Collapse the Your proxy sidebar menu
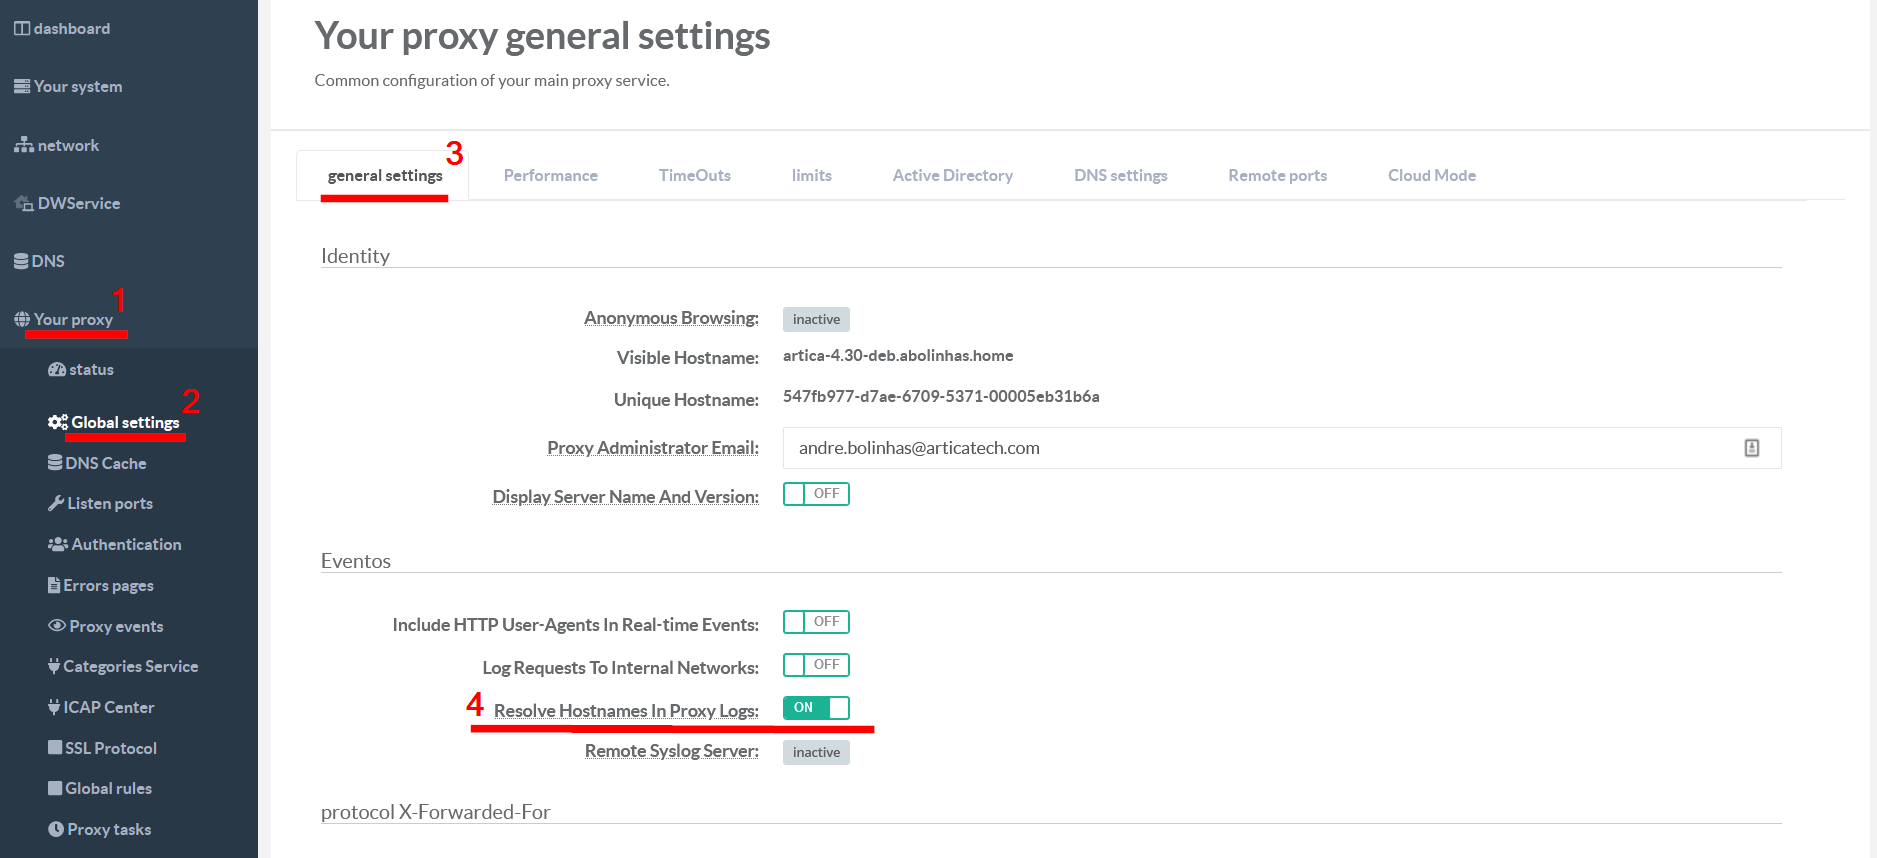 pos(73,320)
